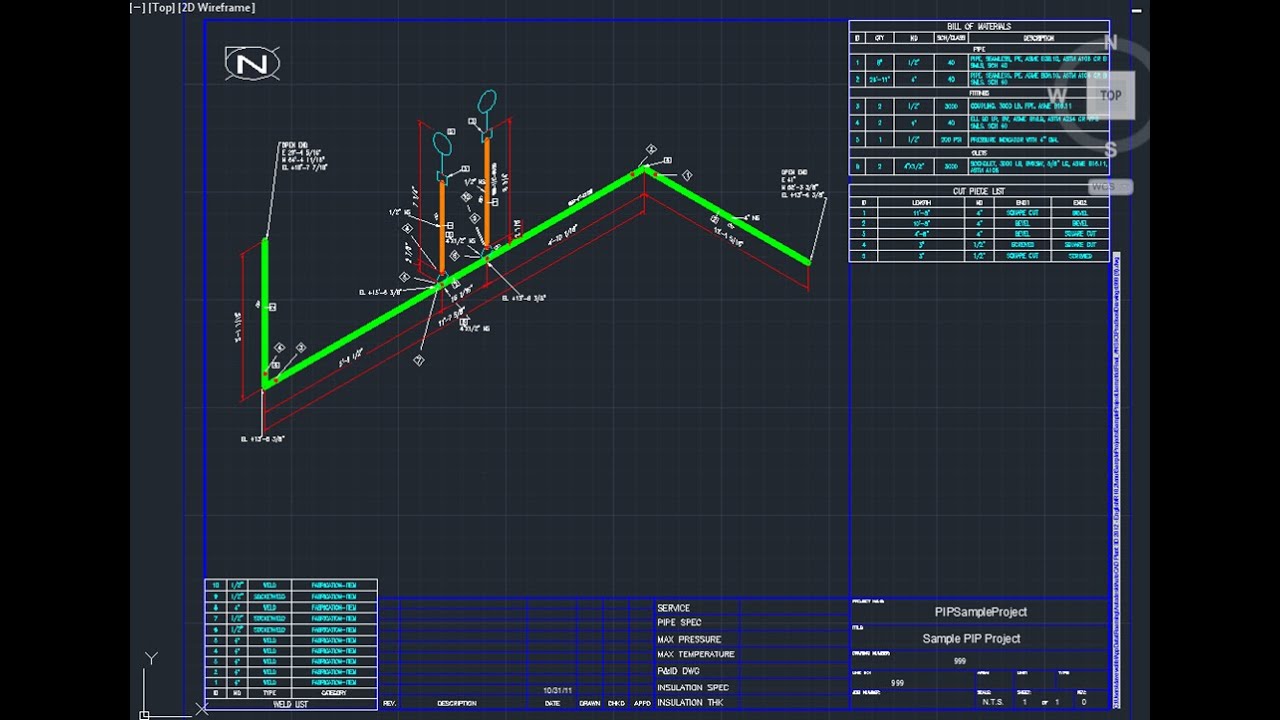The width and height of the screenshot is (1280, 720).
Task: Click the S compass letter on ViewCube
Action: click(x=1110, y=150)
